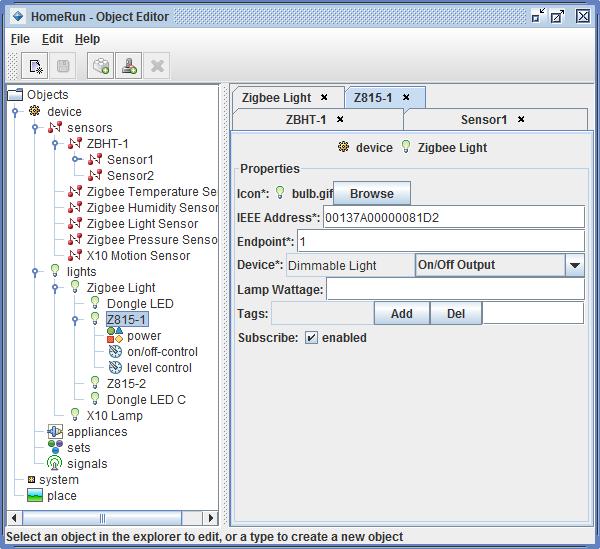Viewport: 600px width, 549px height.
Task: Click the Lamp Wattage input field
Action: click(x=455, y=289)
